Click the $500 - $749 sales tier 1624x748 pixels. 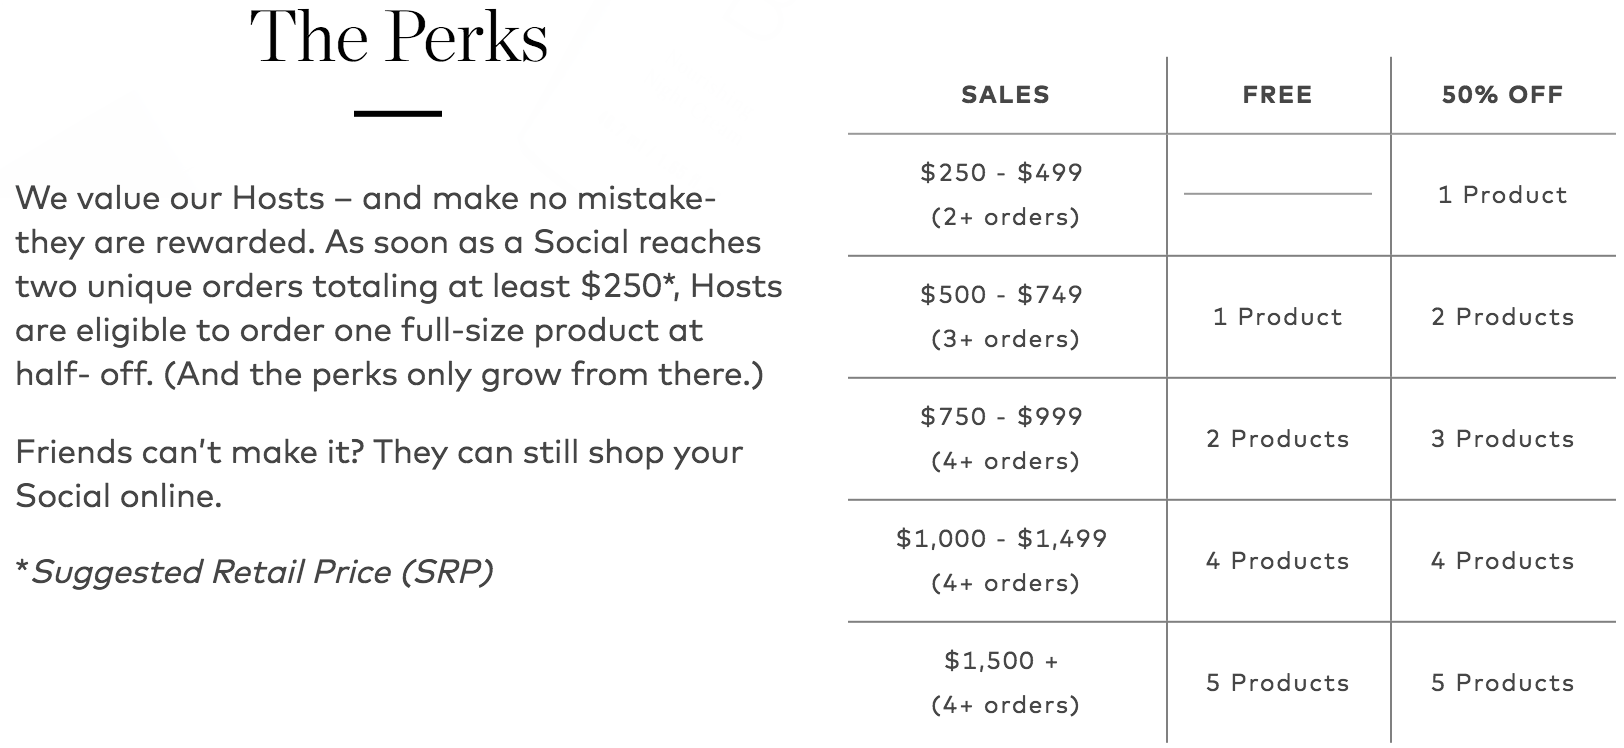[1002, 294]
